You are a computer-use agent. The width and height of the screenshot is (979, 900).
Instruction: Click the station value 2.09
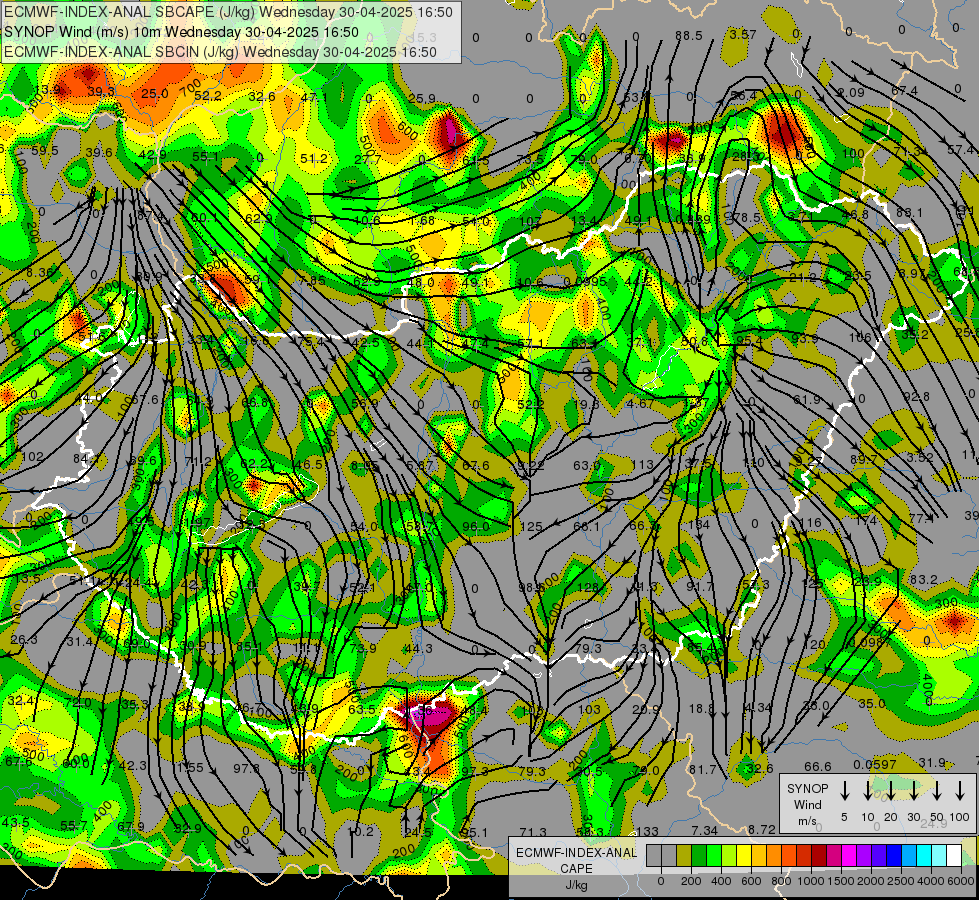(851, 92)
